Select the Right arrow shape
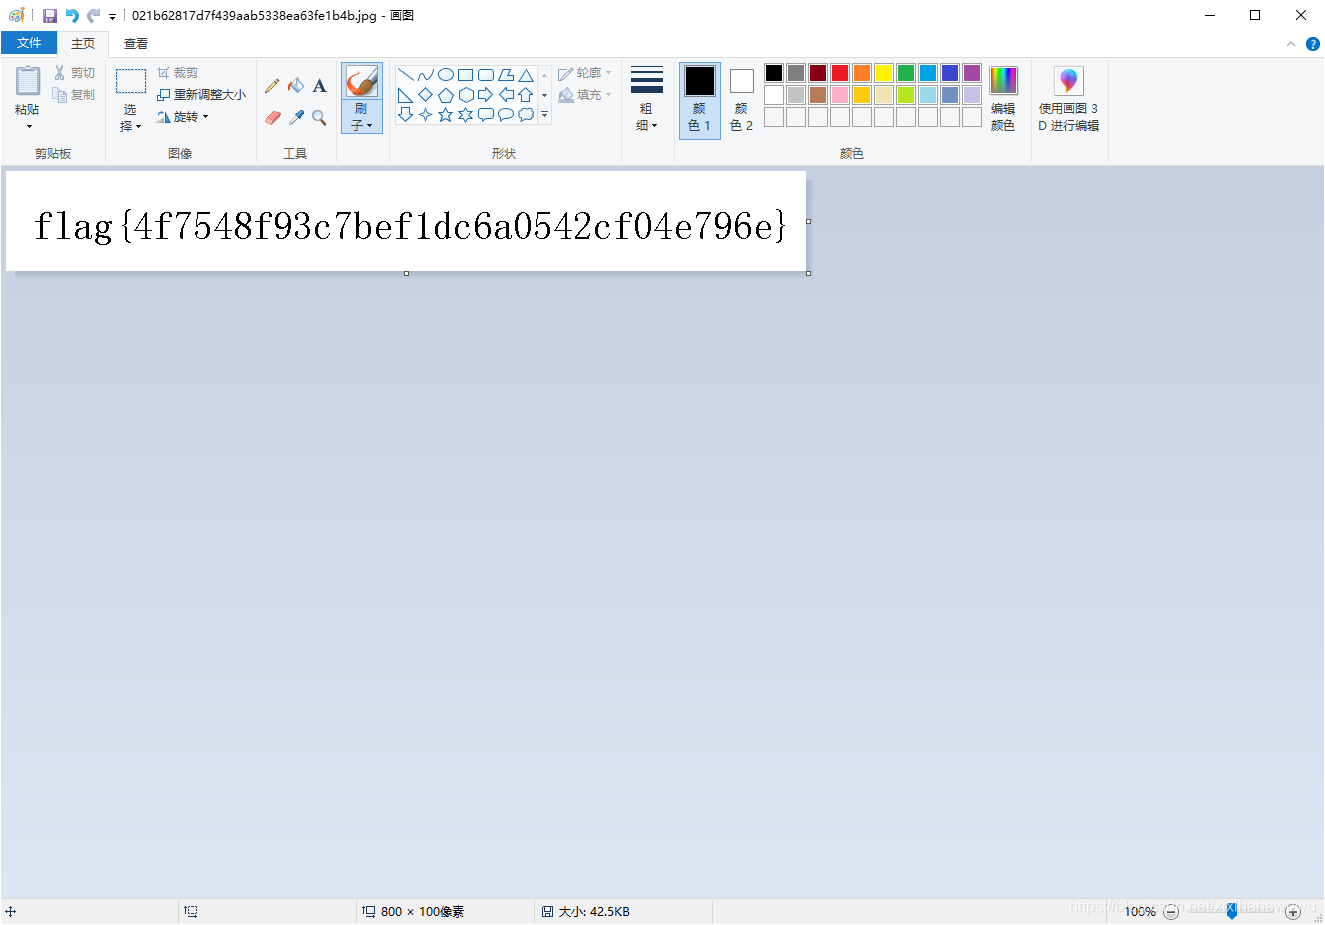 [486, 95]
